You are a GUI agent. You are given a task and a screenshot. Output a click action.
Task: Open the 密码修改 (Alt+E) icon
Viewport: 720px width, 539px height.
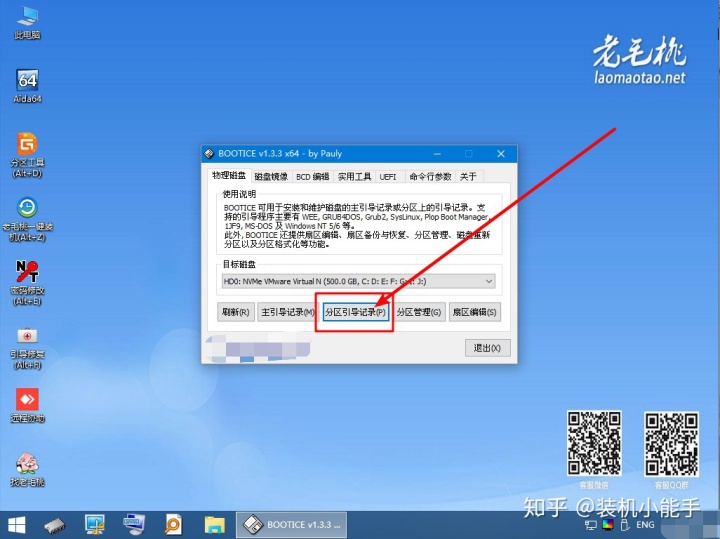point(27,283)
